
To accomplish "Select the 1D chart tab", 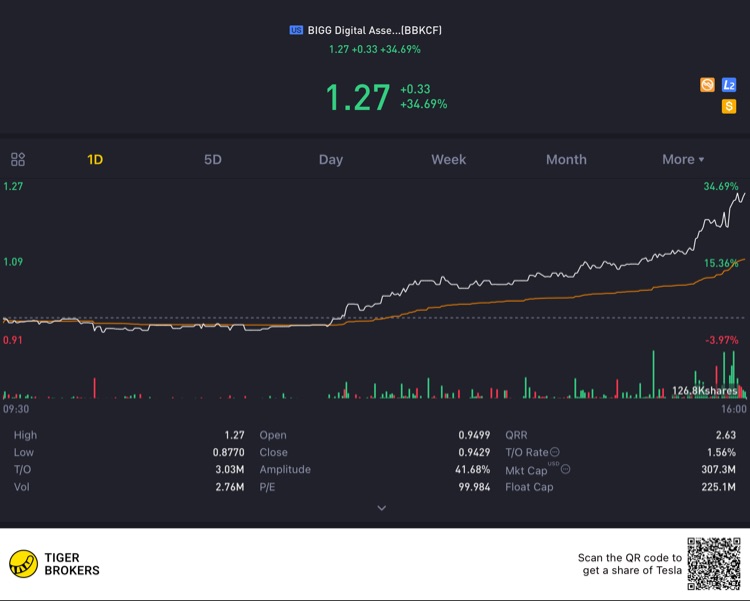I will click(95, 159).
